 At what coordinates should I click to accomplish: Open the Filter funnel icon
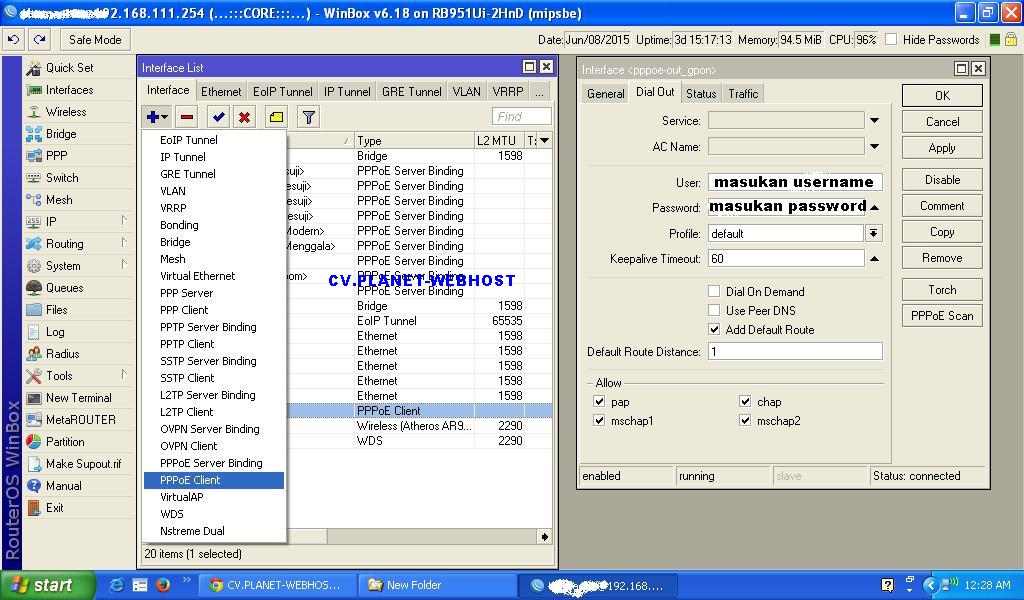(x=309, y=117)
